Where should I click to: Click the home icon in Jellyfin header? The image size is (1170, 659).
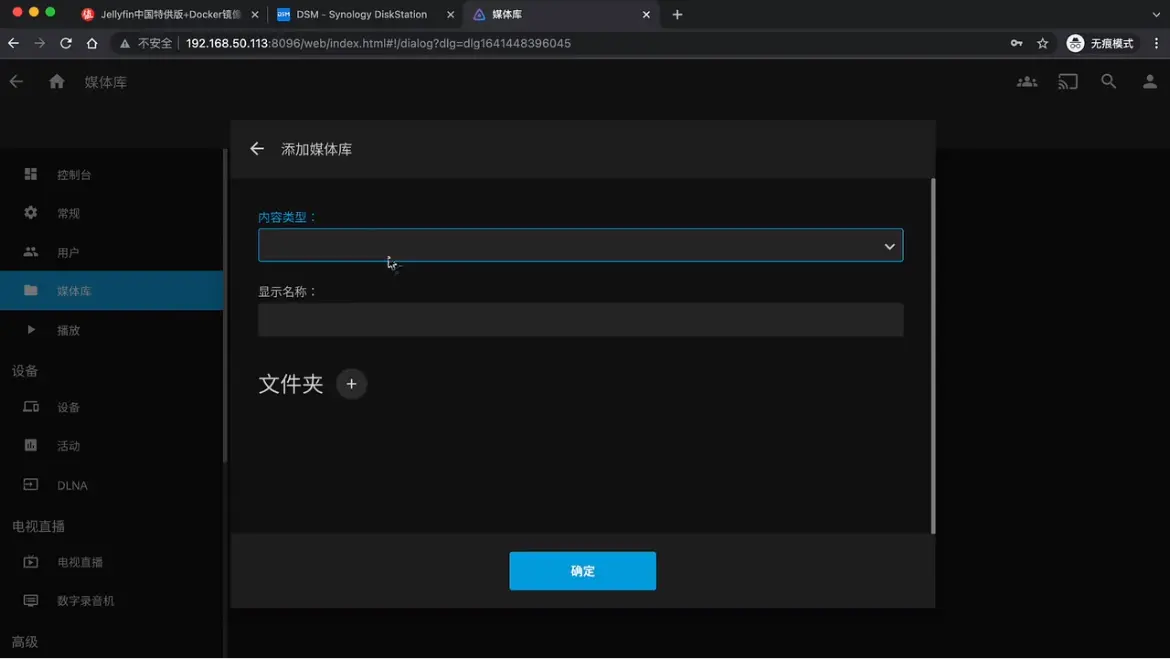pos(57,82)
